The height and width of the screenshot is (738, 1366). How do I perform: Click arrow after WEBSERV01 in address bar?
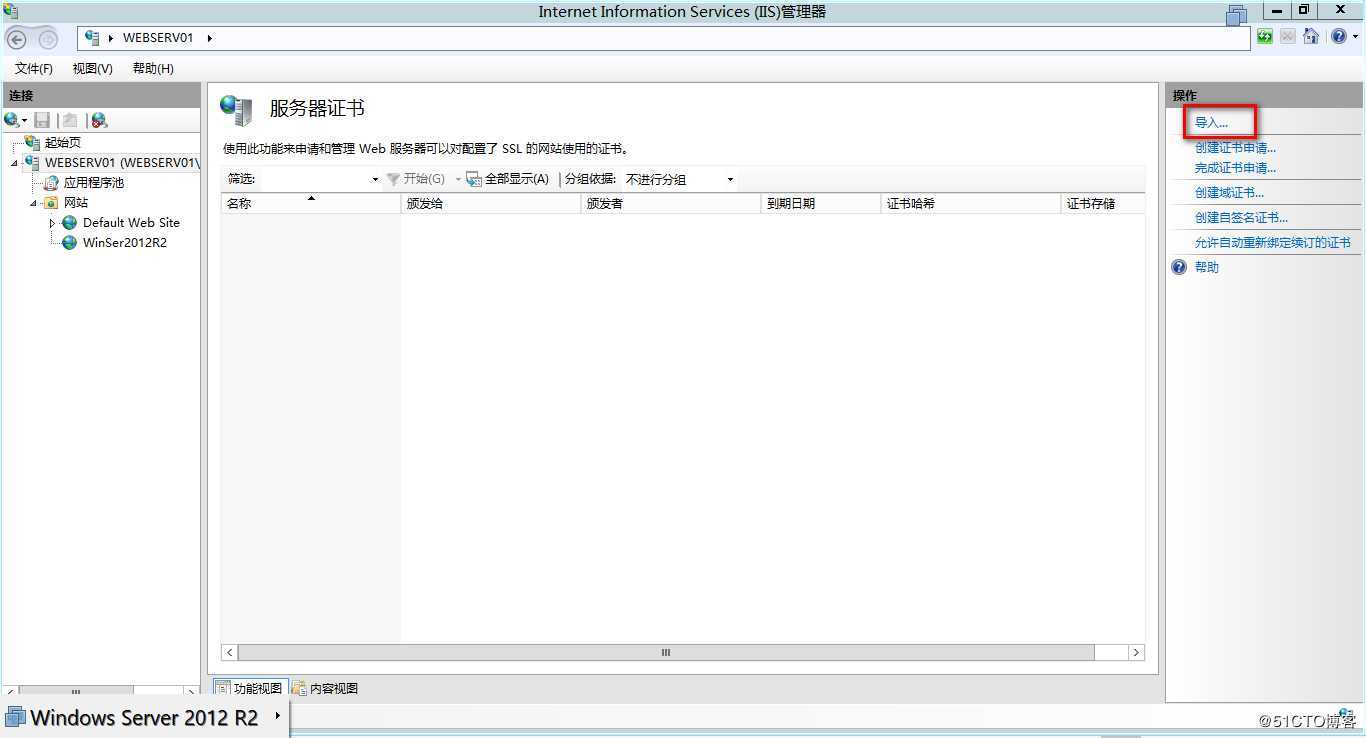click(210, 38)
